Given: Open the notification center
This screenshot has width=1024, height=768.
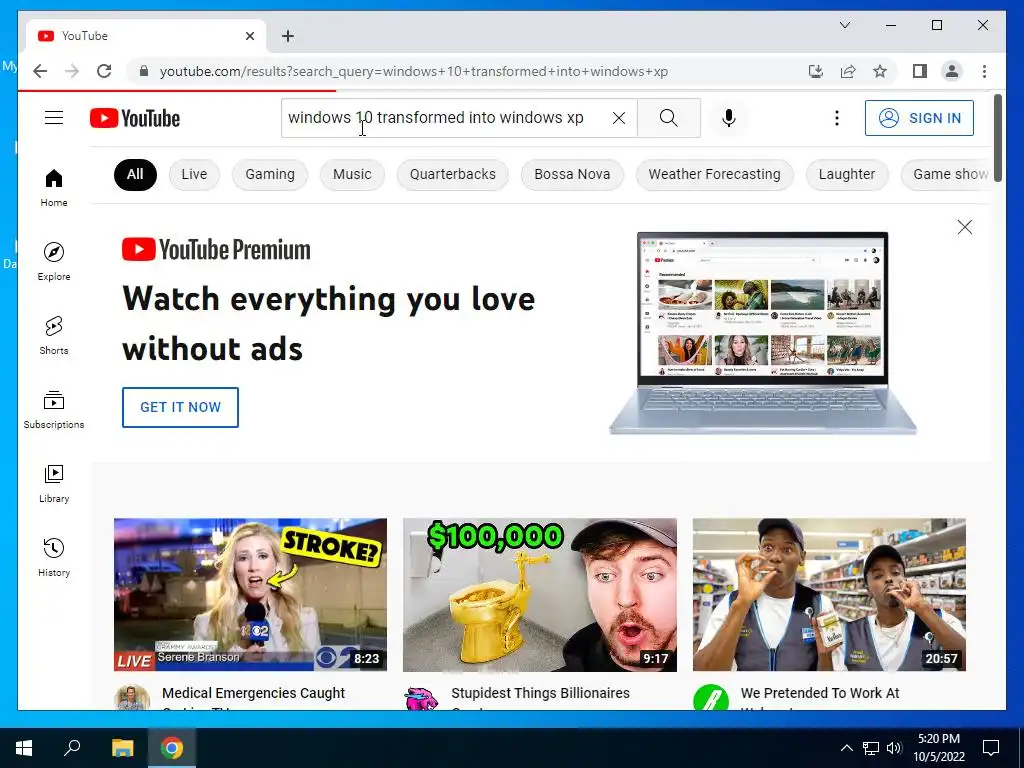Looking at the screenshot, I should click(x=991, y=748).
